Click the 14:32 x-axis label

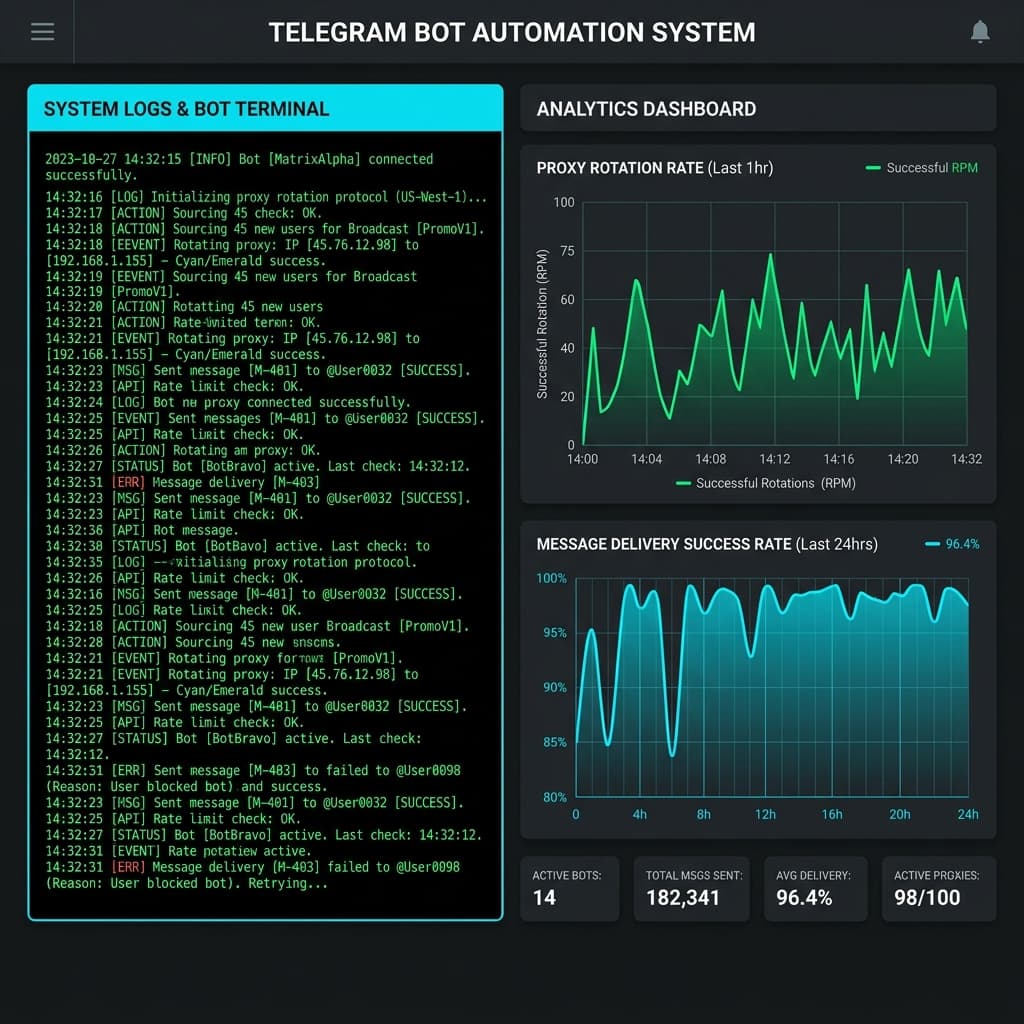pyautogui.click(x=967, y=459)
